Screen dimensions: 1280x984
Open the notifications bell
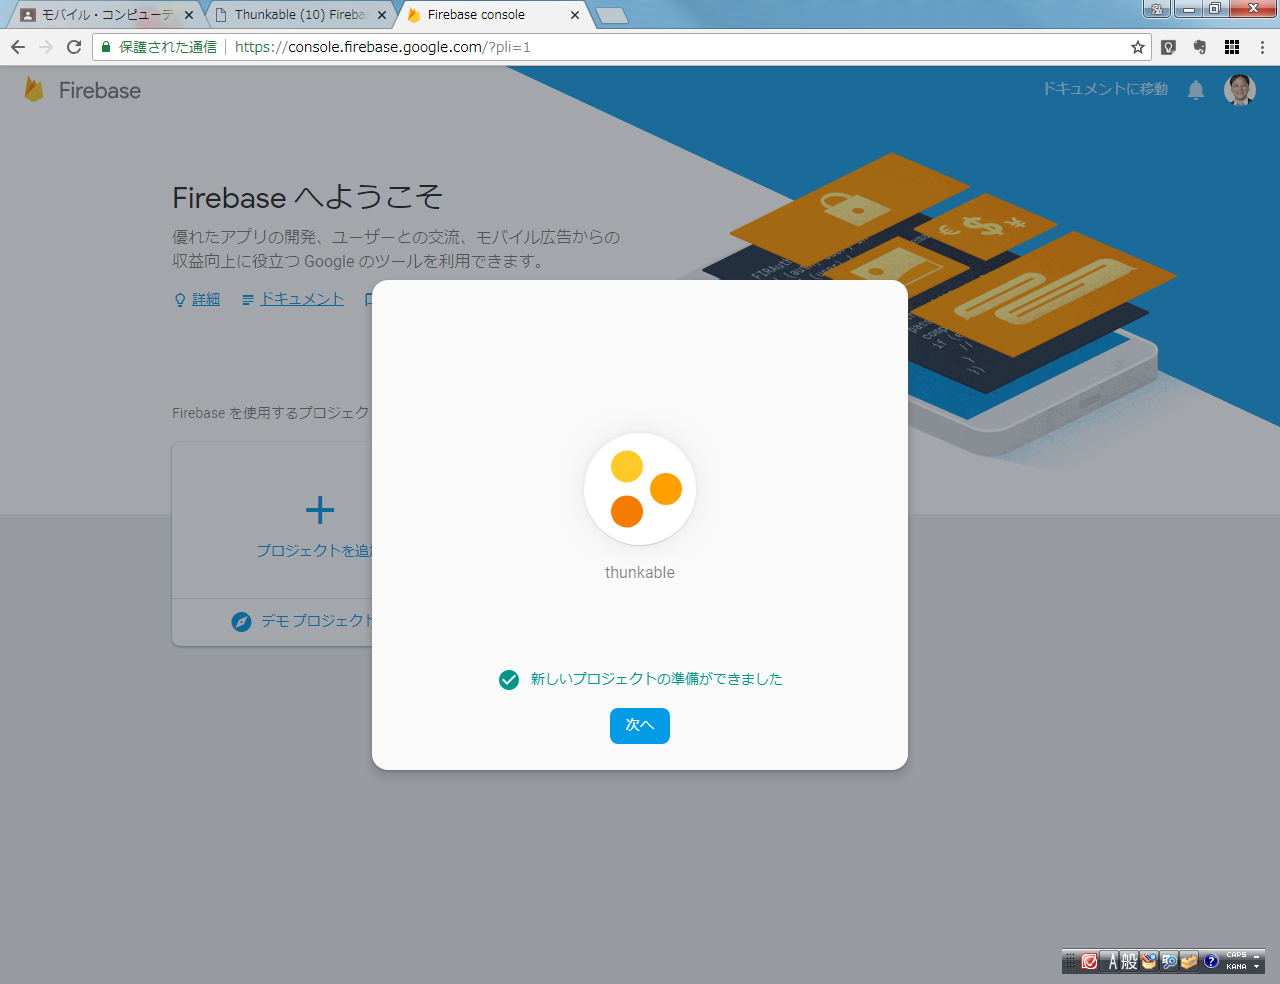pyautogui.click(x=1196, y=90)
